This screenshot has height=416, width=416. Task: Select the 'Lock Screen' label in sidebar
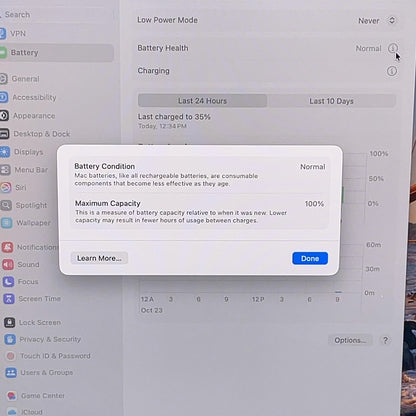[40, 323]
